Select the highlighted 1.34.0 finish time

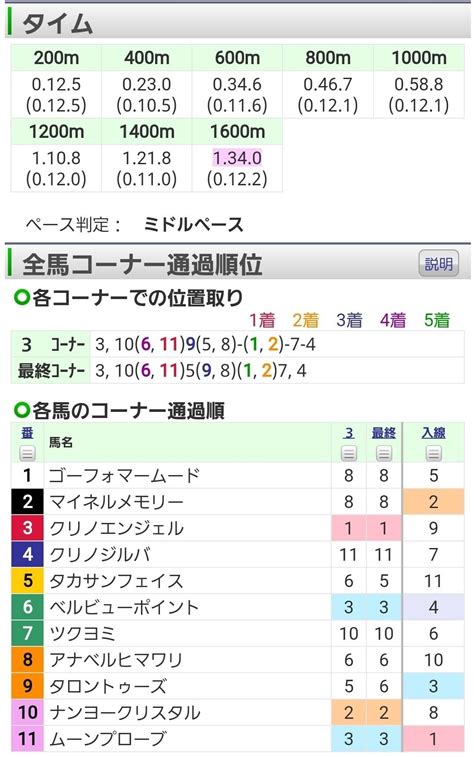point(237,158)
